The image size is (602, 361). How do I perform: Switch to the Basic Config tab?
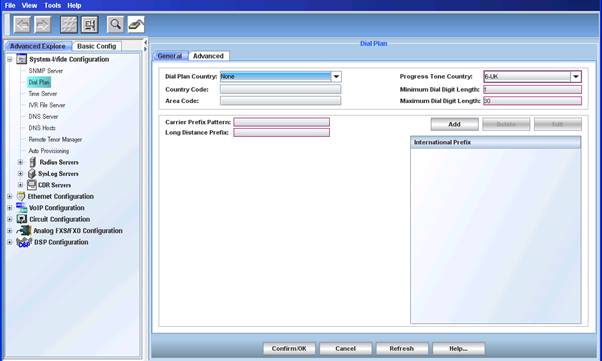97,46
